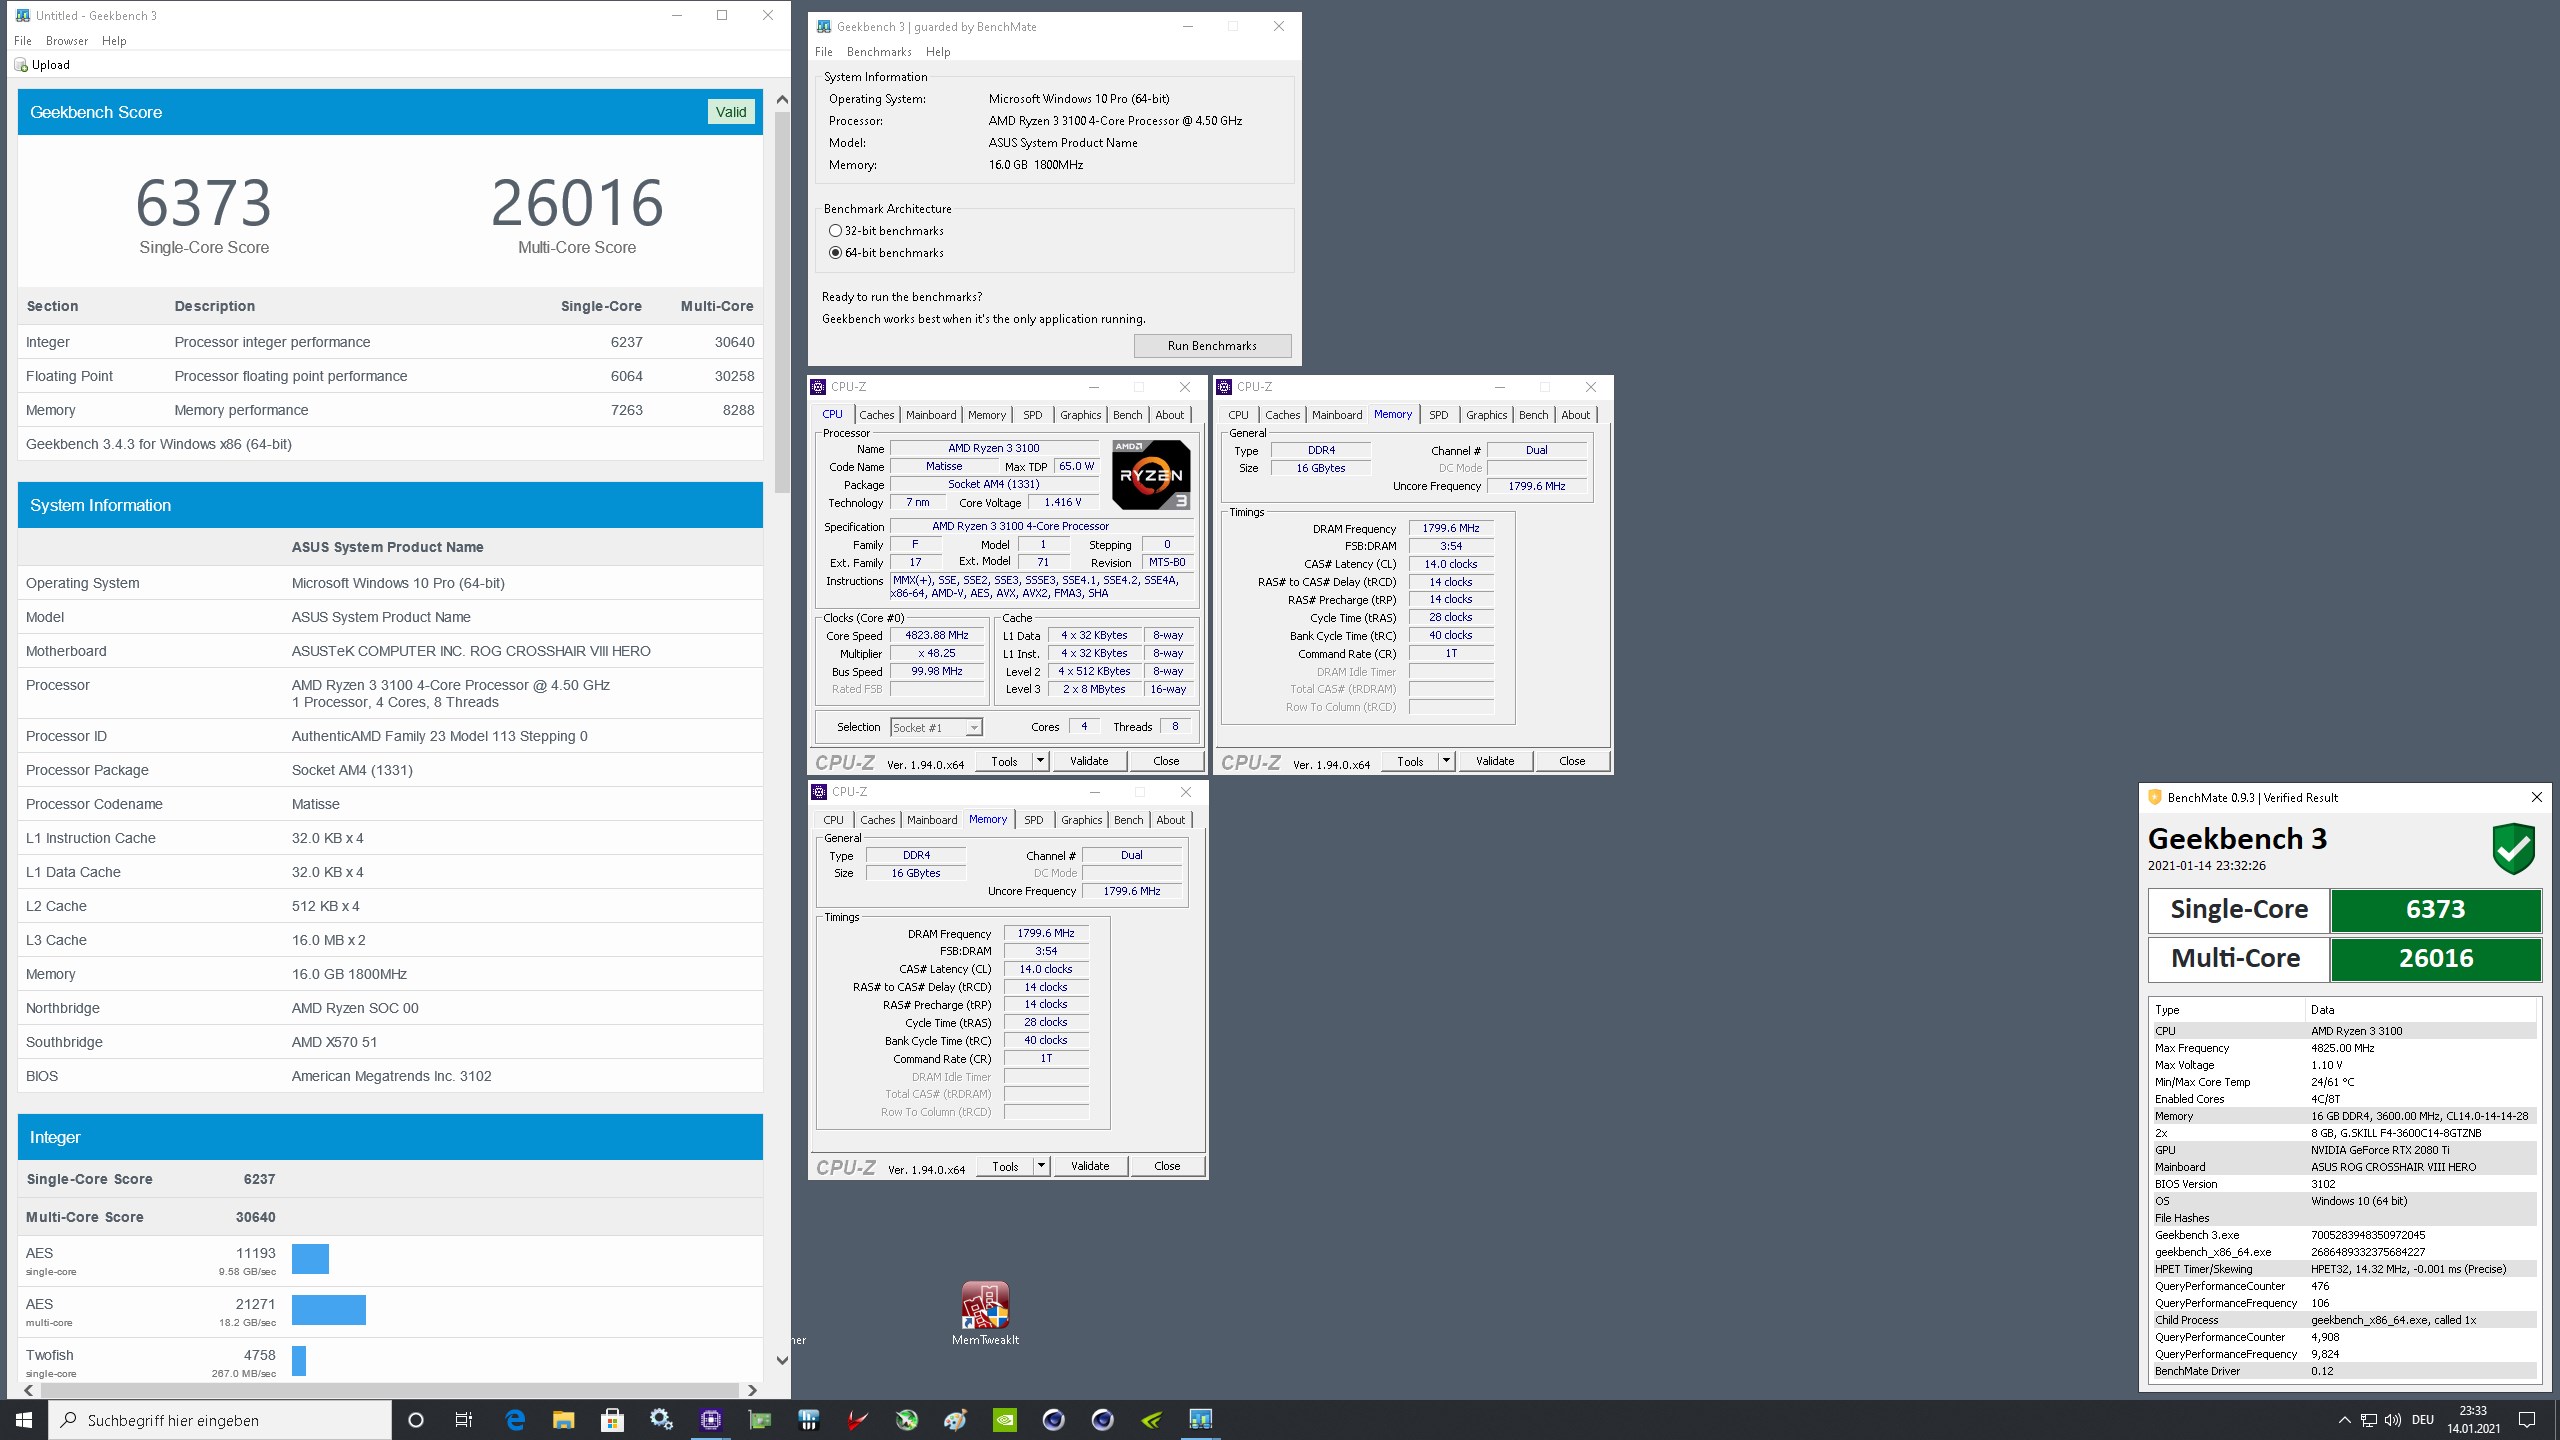Open the Socket #1 selection dropdown in CPU-Z

pos(937,727)
